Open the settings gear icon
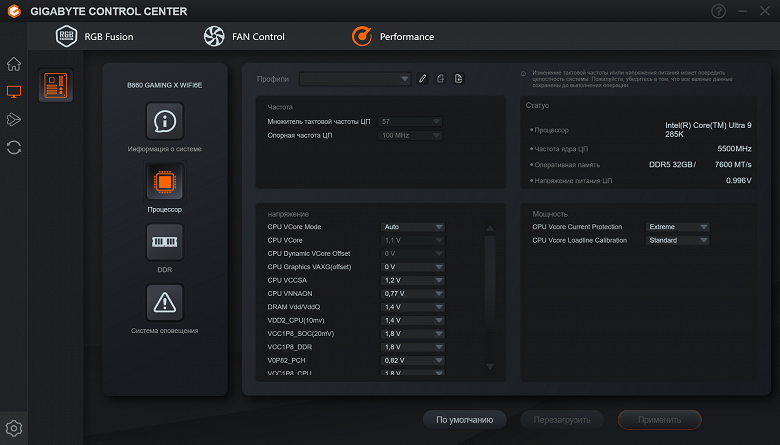Image resolution: width=780 pixels, height=445 pixels. click(14, 428)
